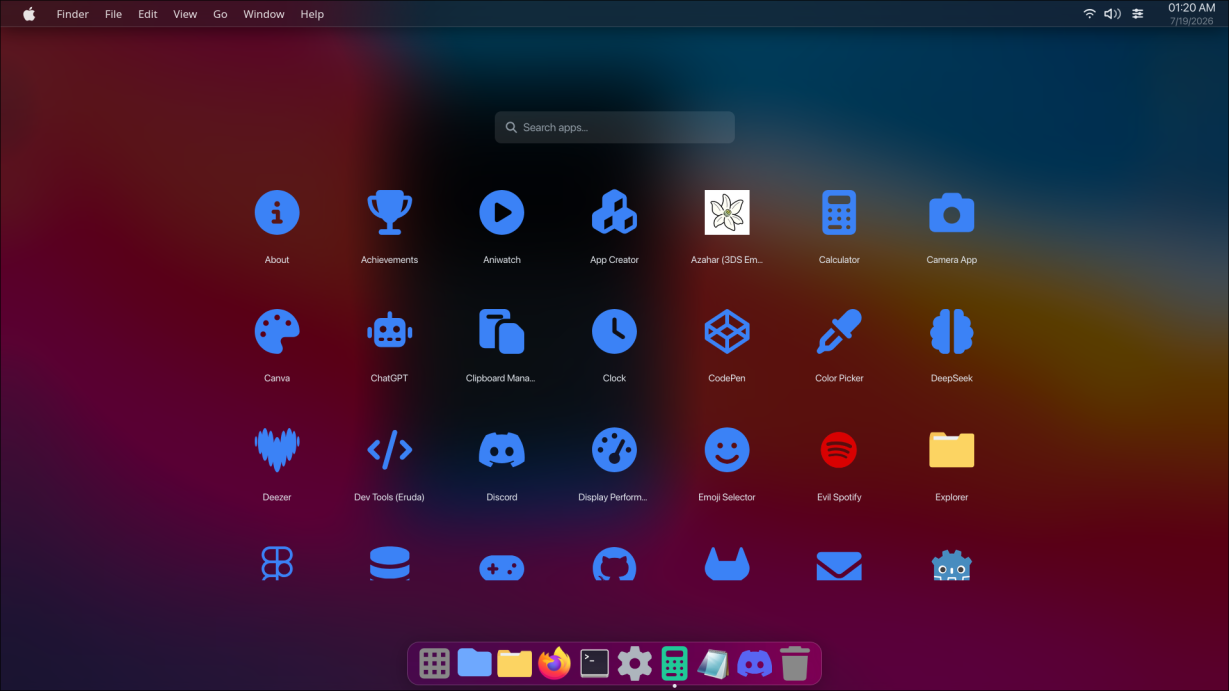Open the Clock app

(614, 331)
